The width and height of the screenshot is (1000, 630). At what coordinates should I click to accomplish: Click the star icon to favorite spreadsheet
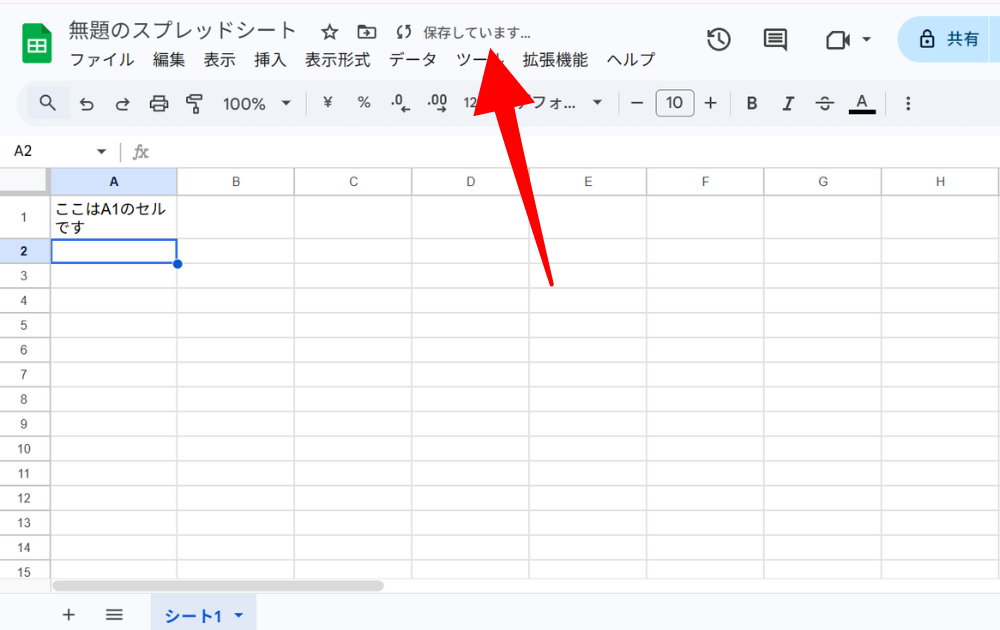click(330, 32)
